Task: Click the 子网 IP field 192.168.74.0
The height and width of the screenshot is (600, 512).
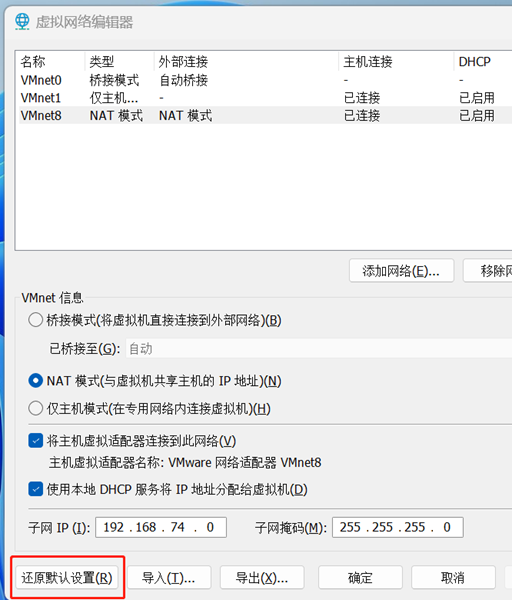Action: [161, 527]
